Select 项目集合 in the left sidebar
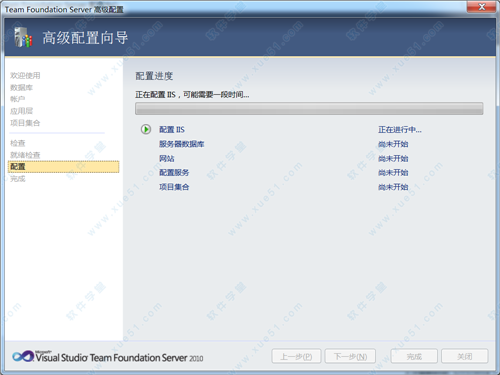Image resolution: width=500 pixels, height=375 pixels. point(25,123)
